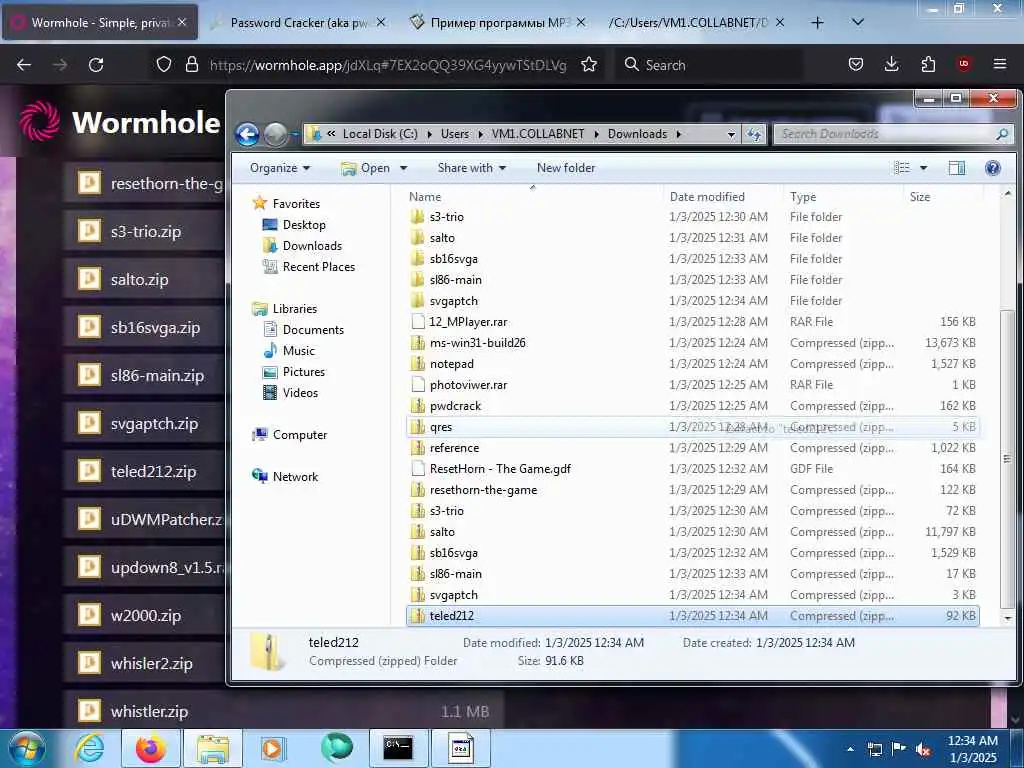
Task: Sort files by the Name column header
Action: pyautogui.click(x=532, y=197)
